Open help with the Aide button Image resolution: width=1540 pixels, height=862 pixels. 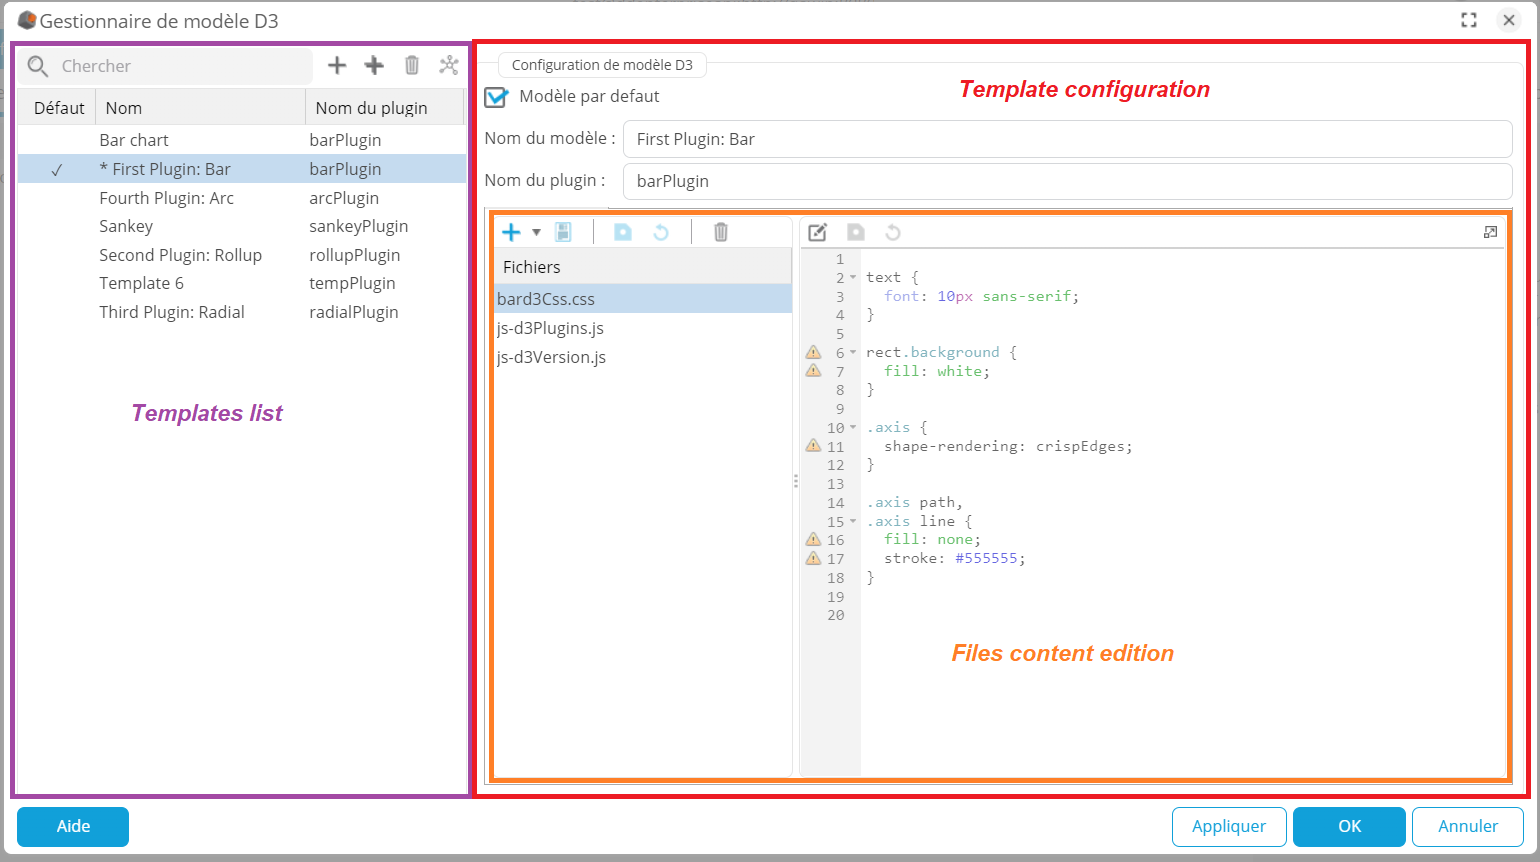[73, 827]
